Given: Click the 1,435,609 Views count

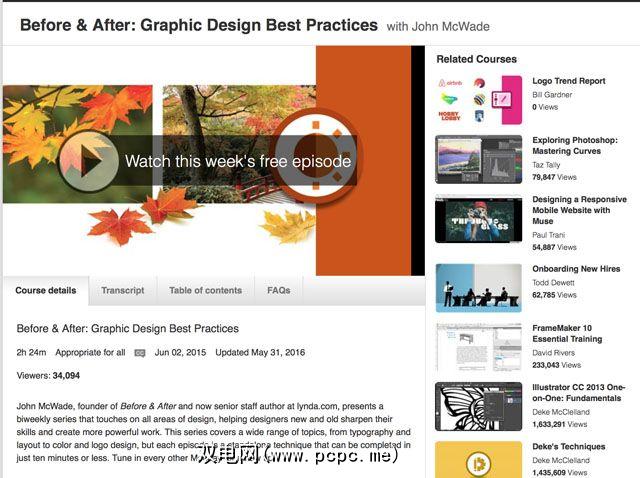Looking at the screenshot, I should (560, 473).
